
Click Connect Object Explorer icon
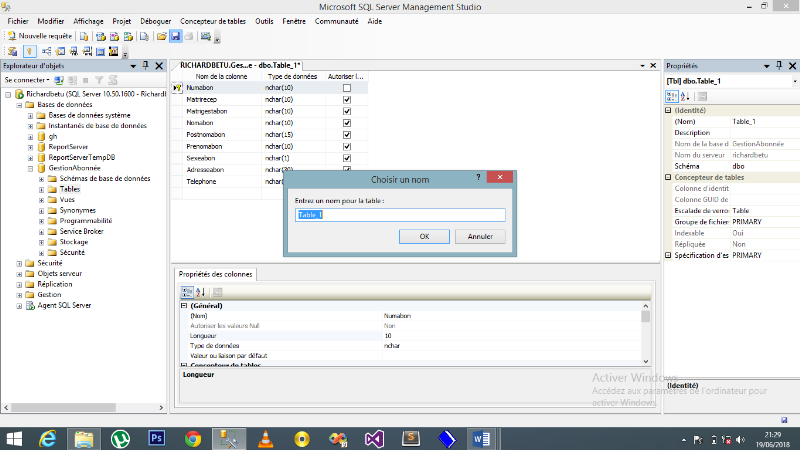pos(59,80)
